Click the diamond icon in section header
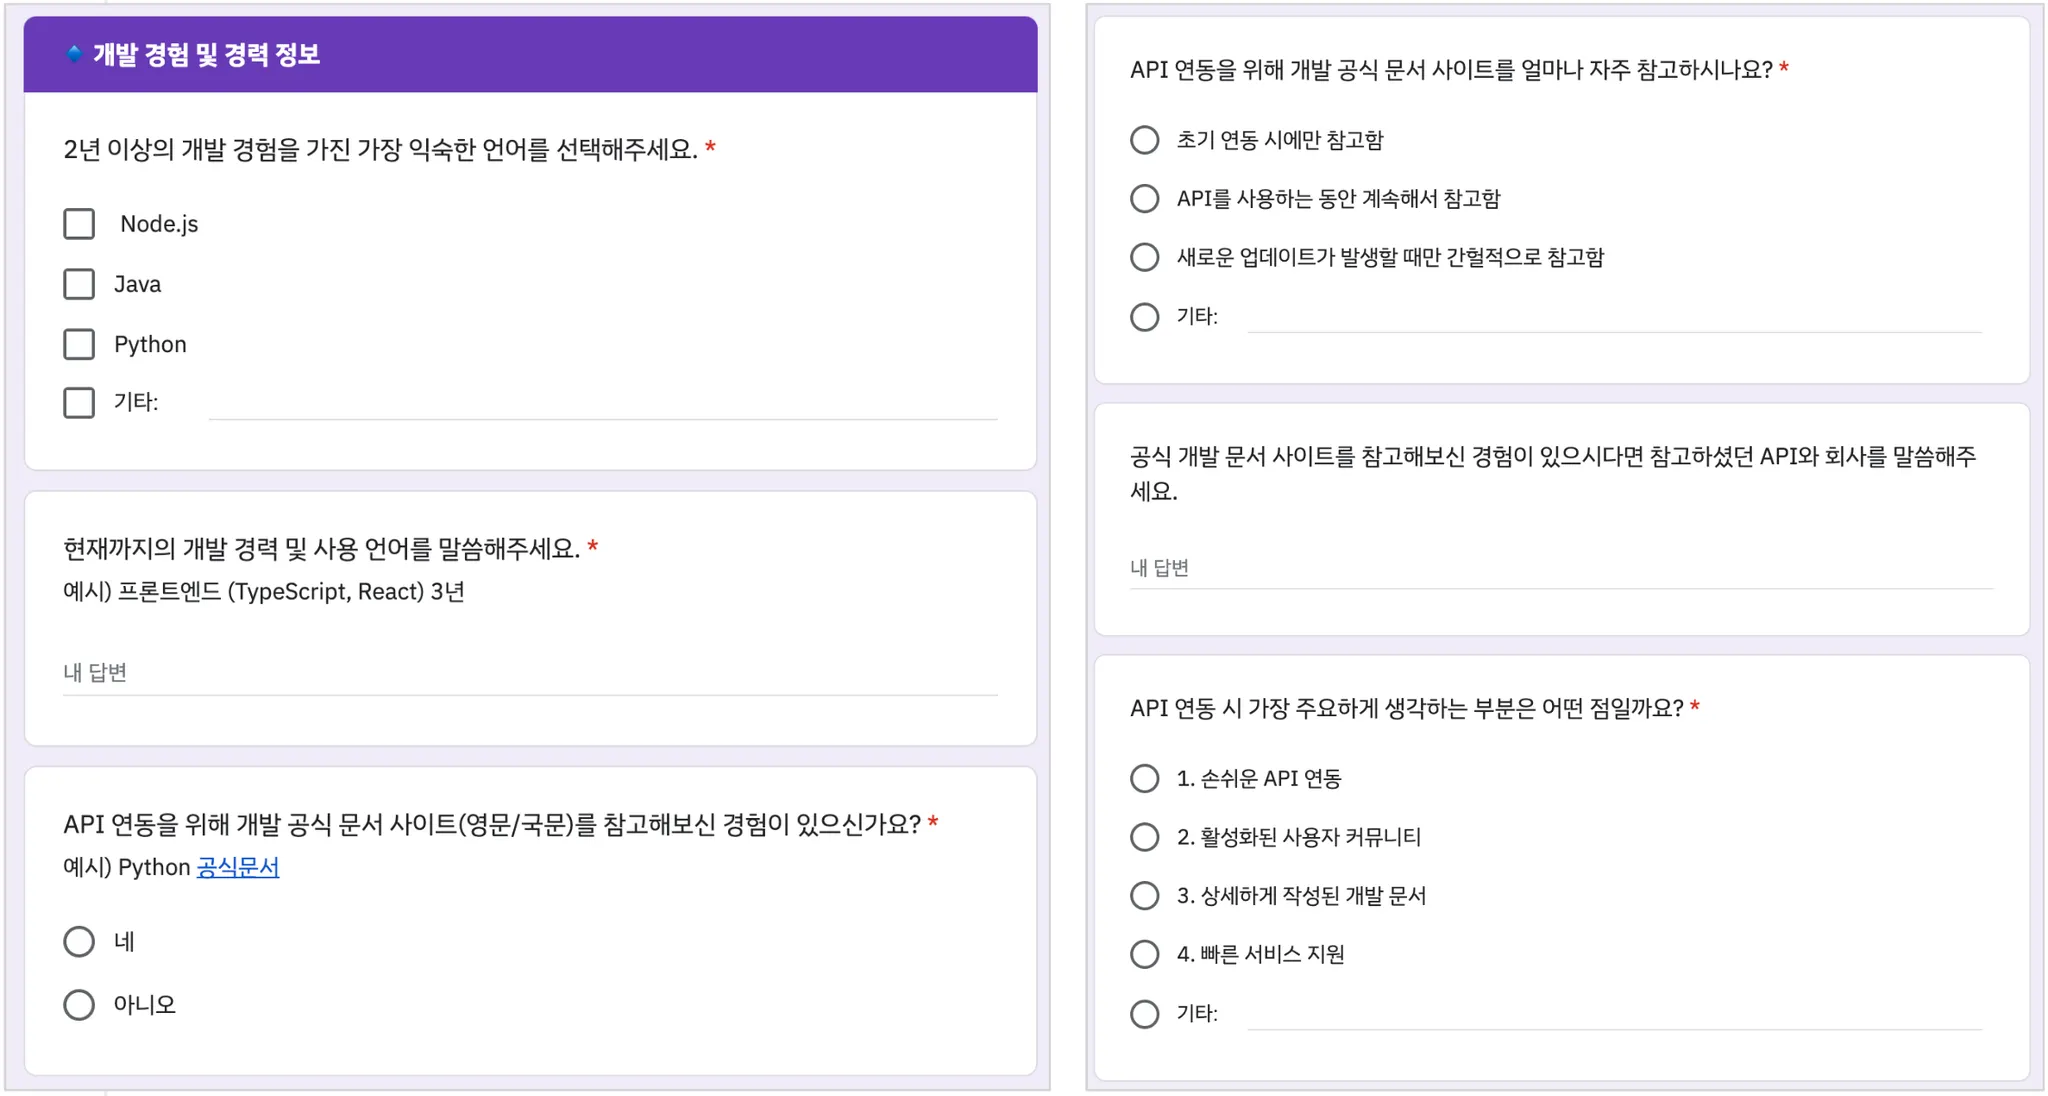This screenshot has width=2048, height=1096. (74, 54)
